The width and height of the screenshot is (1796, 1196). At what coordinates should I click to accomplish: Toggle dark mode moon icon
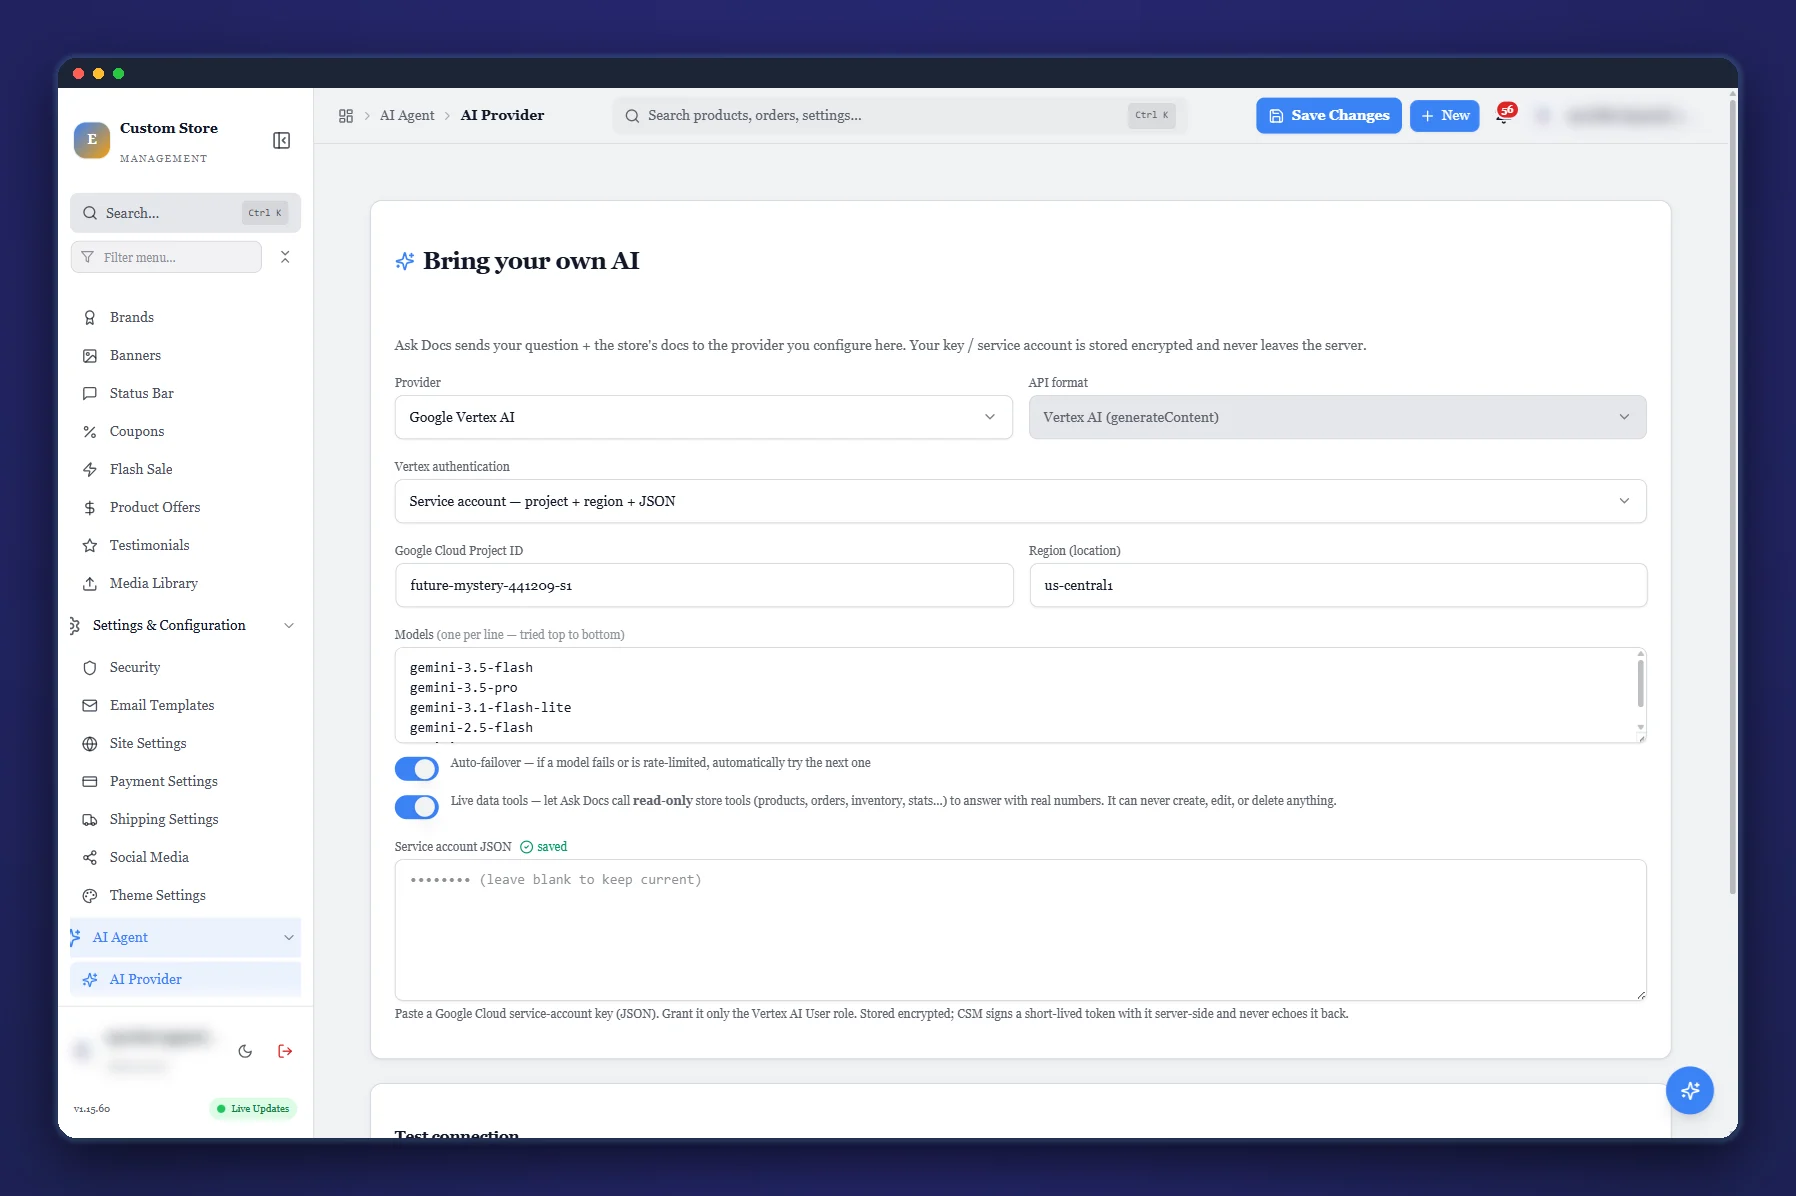coord(245,1051)
